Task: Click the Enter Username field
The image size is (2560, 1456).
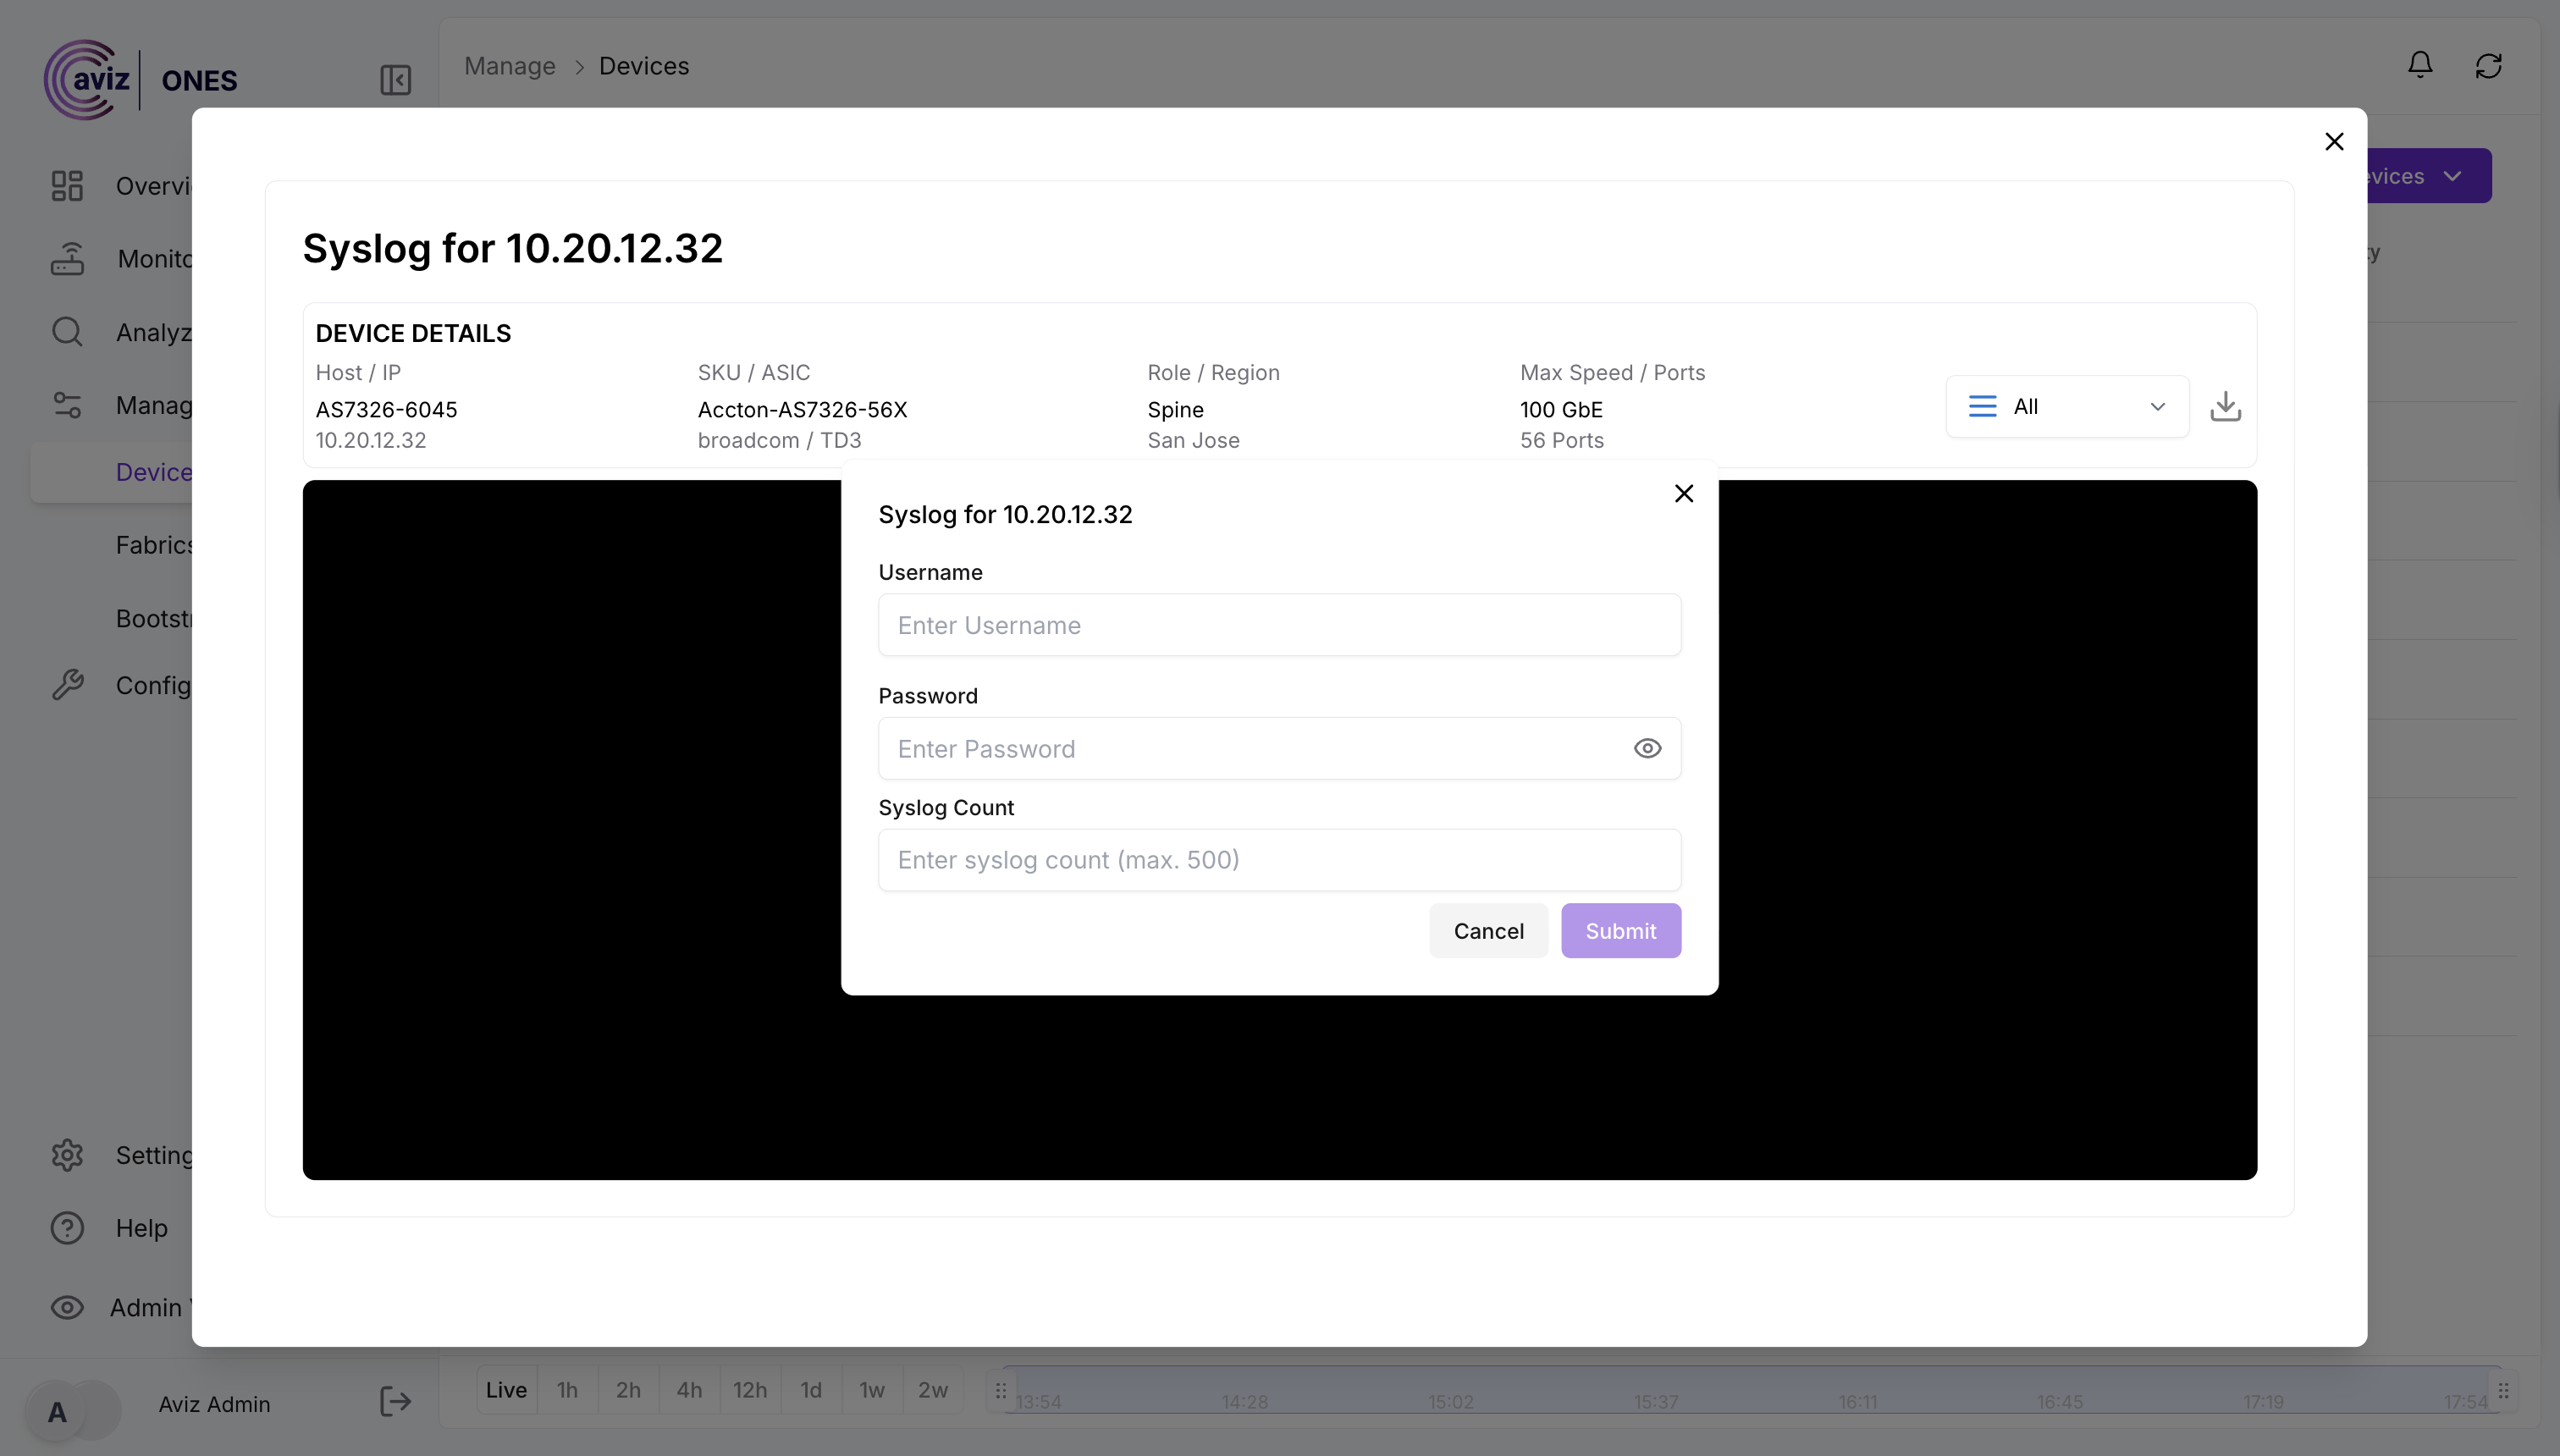Action: point(1279,626)
